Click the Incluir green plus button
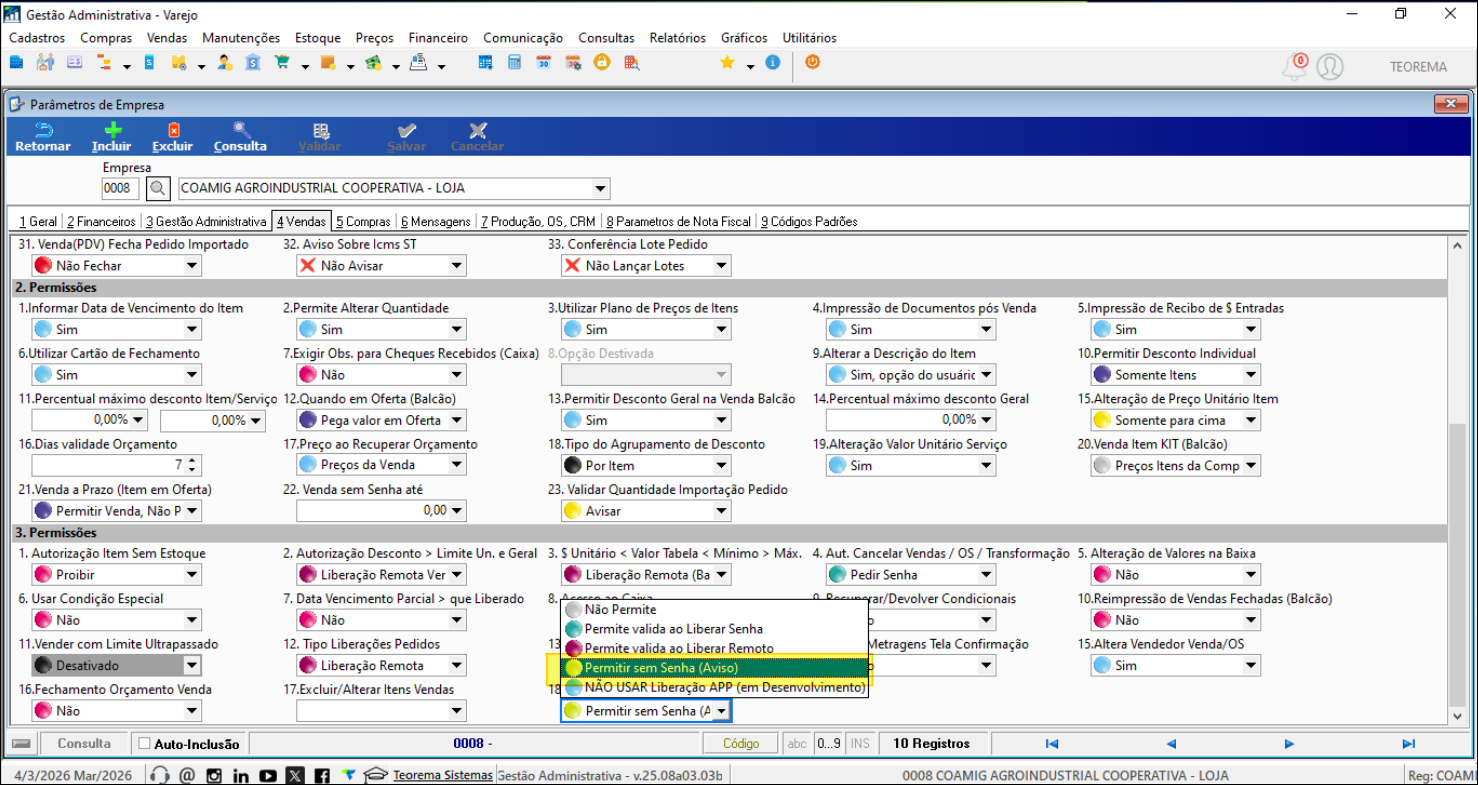The width and height of the screenshot is (1478, 785). [x=112, y=137]
